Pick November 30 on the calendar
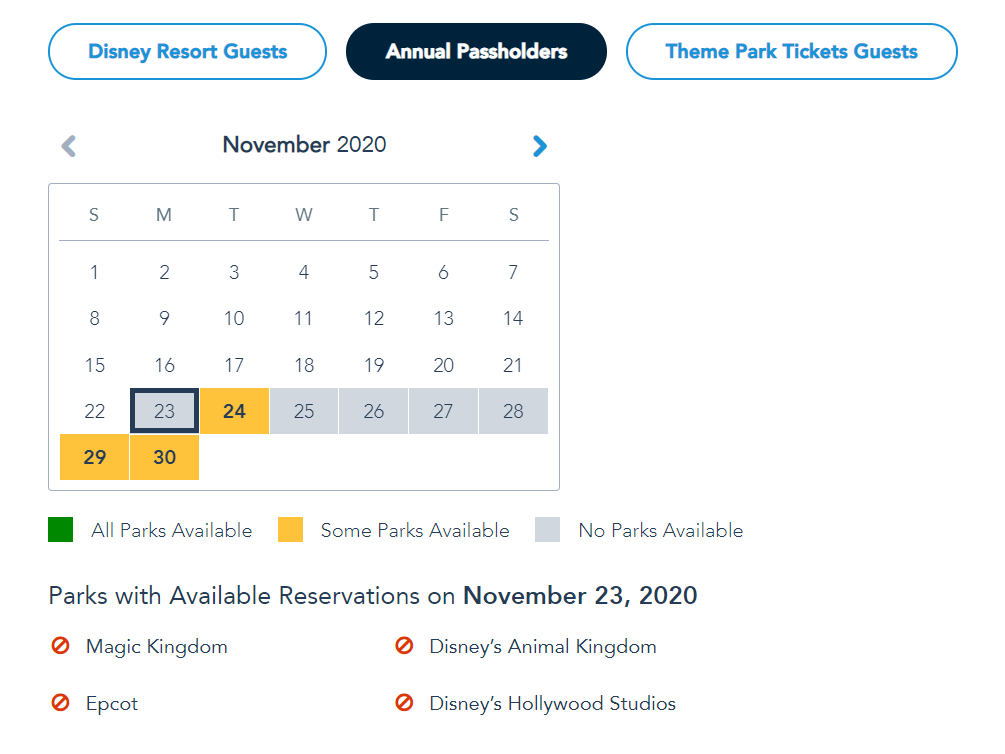This screenshot has width=1005, height=754. (x=165, y=457)
